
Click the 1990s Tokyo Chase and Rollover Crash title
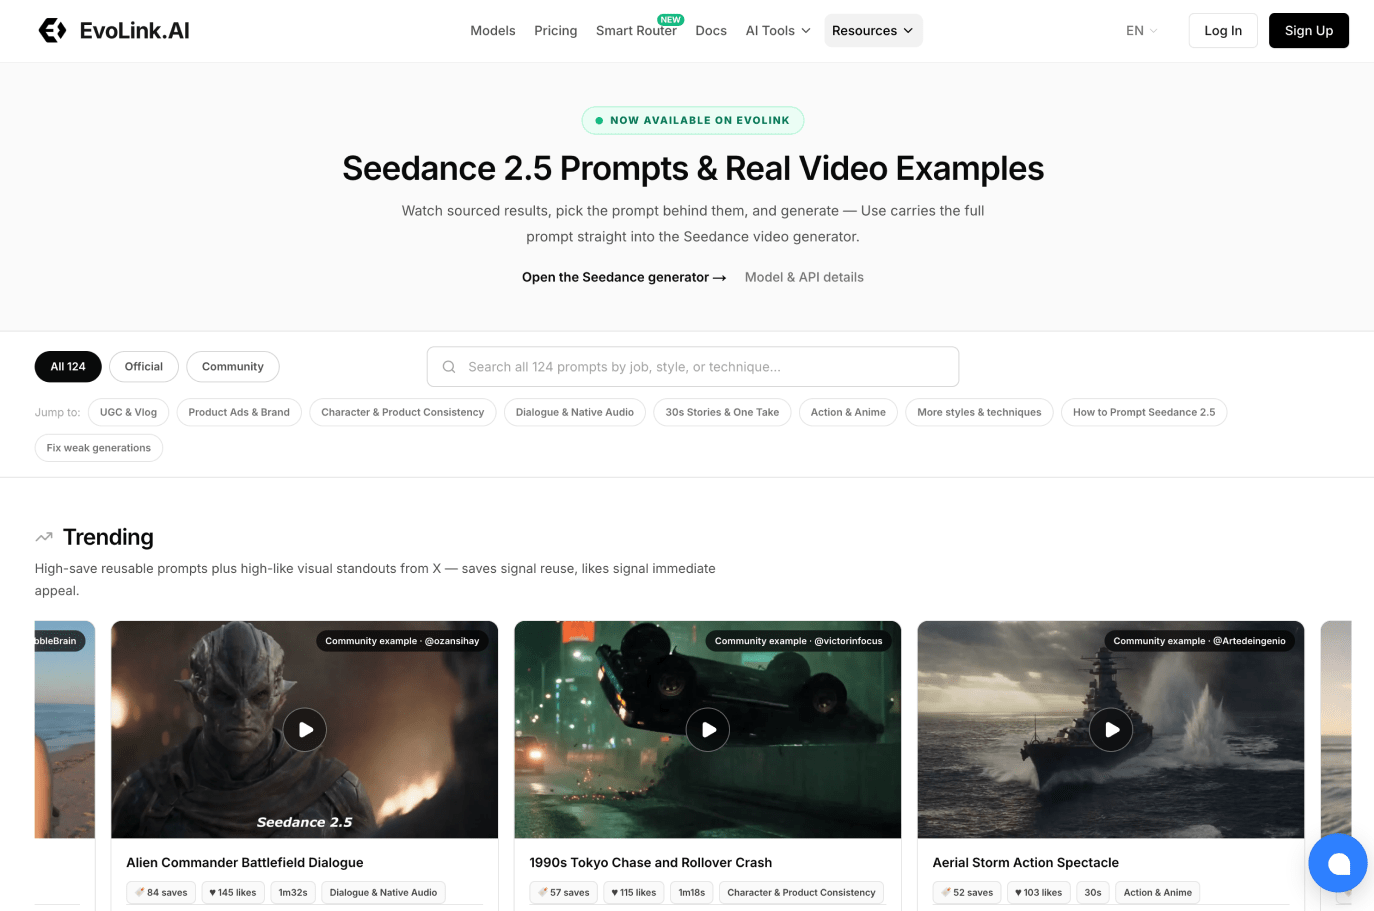(651, 863)
